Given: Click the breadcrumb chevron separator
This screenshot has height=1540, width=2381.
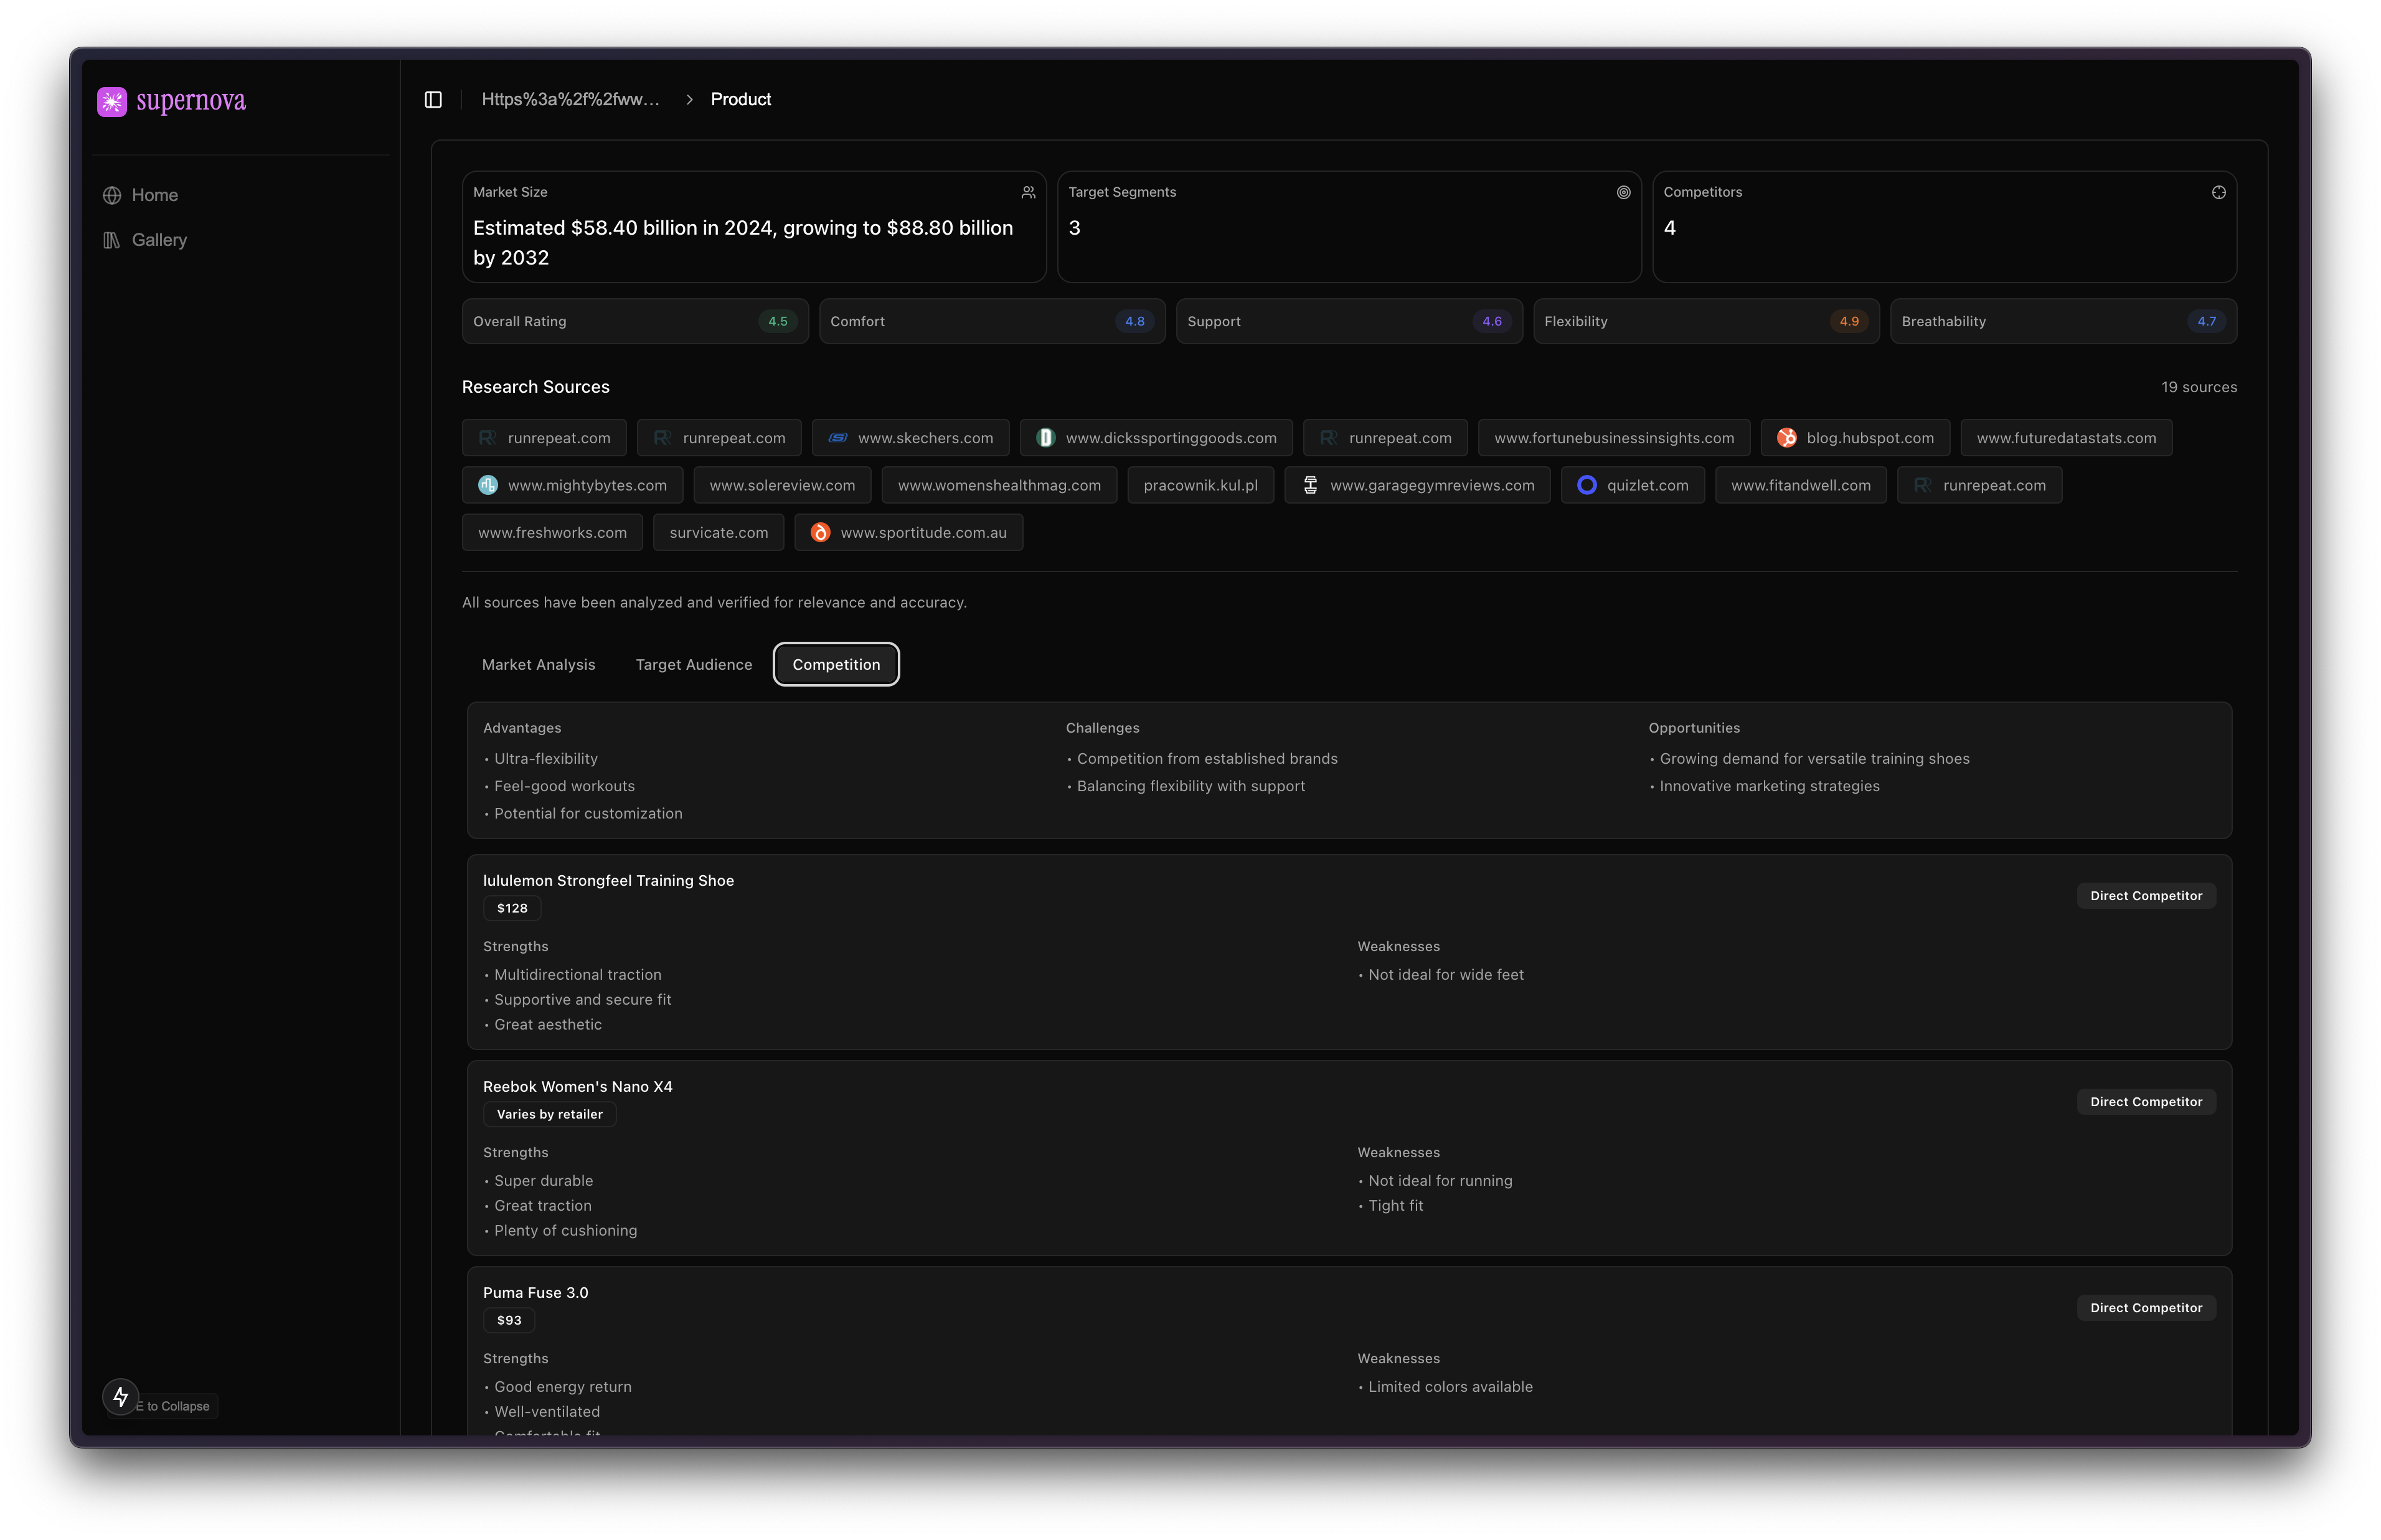Looking at the screenshot, I should click(689, 99).
